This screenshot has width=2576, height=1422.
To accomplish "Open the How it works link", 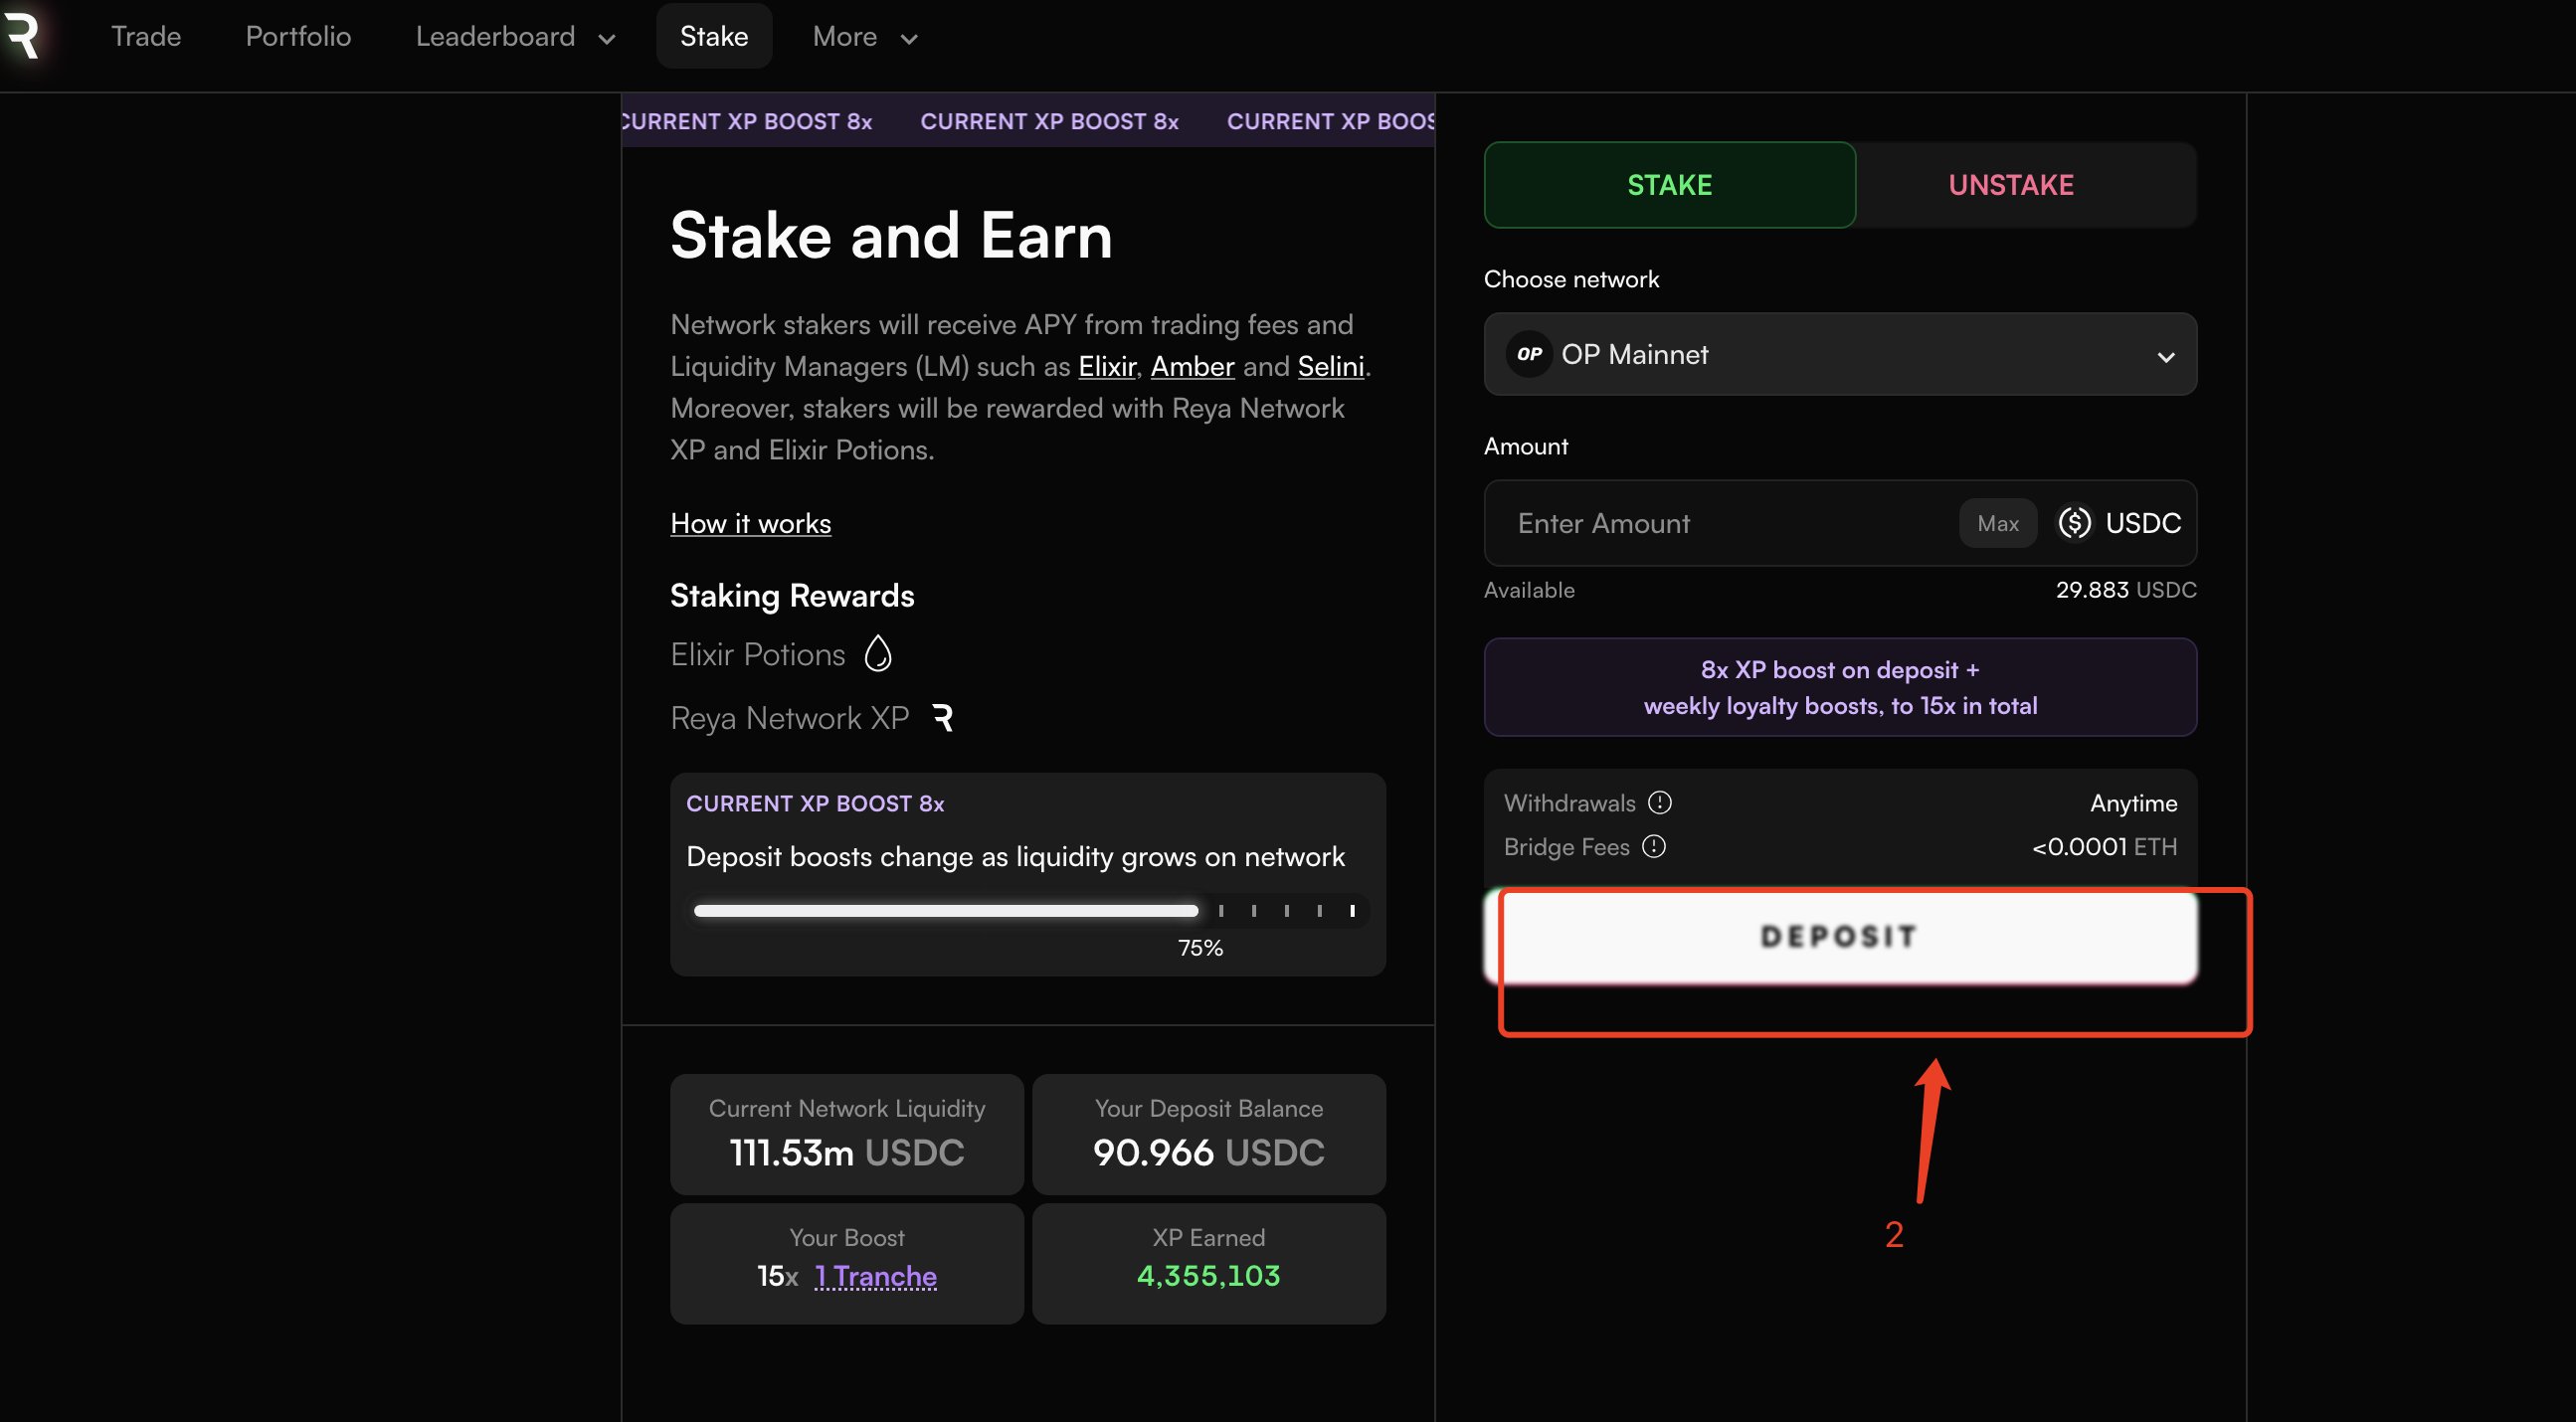I will [x=750, y=524].
